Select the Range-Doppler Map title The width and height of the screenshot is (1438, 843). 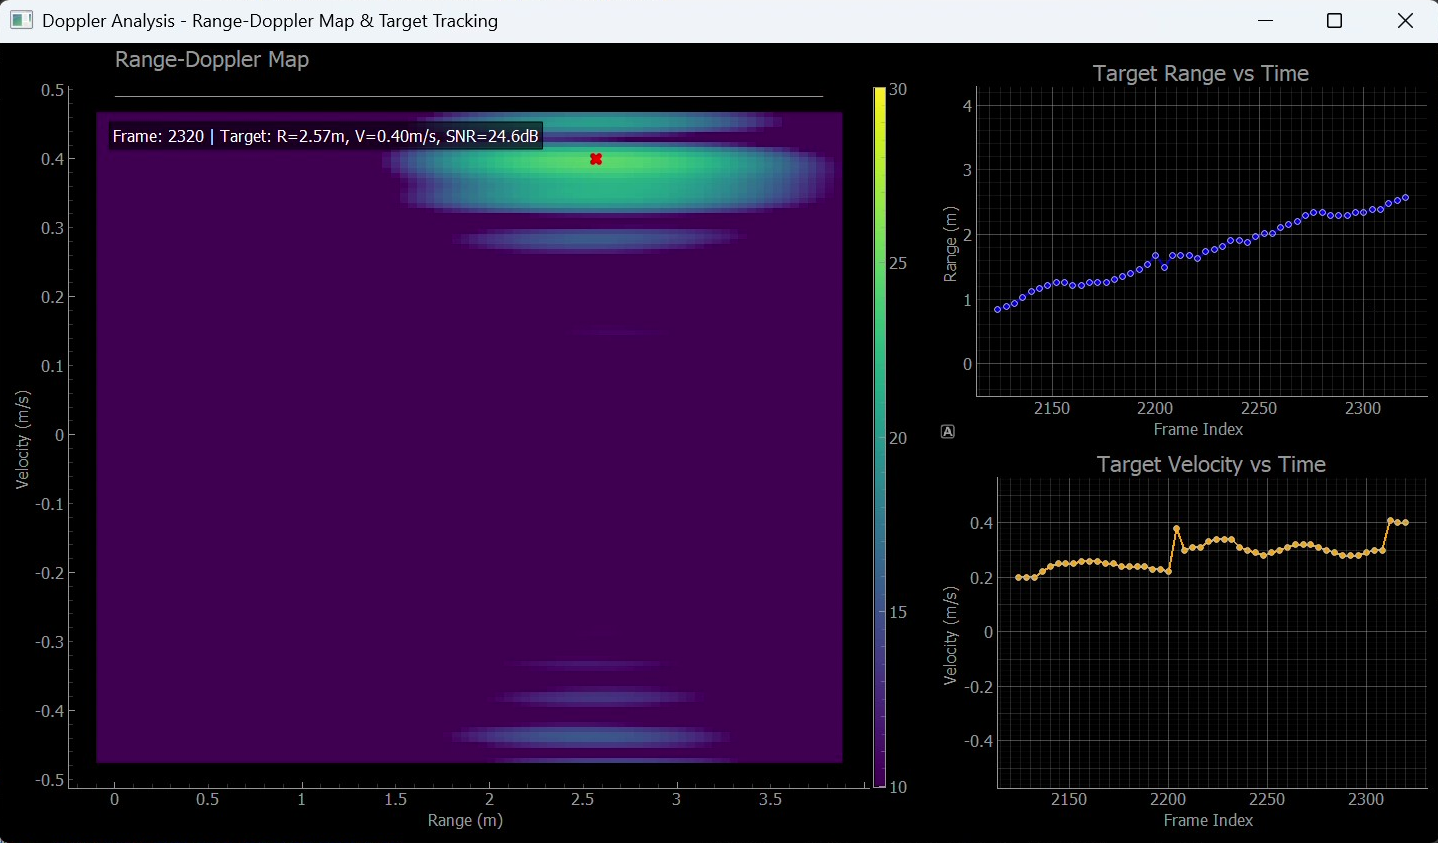pyautogui.click(x=212, y=60)
